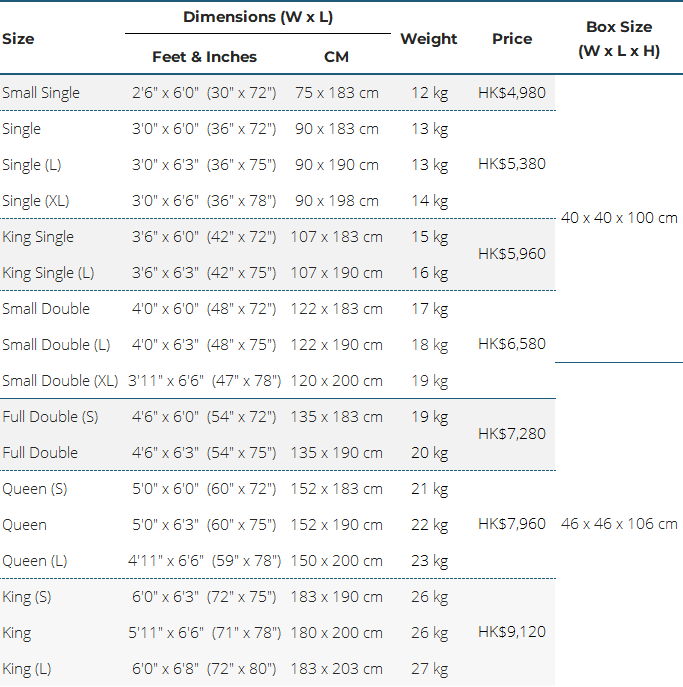Click the Price column header
The image size is (683, 687).
pos(512,39)
